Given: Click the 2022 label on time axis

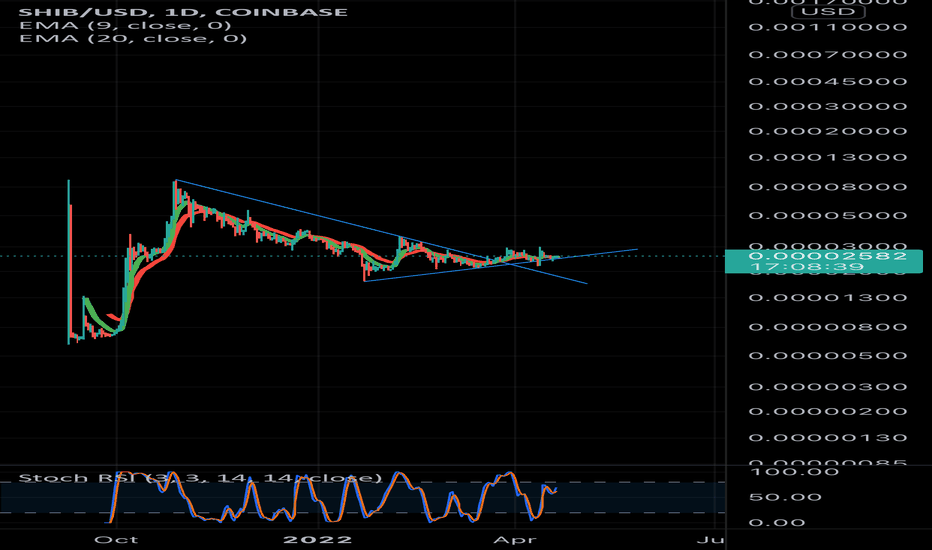Looking at the screenshot, I should click(x=318, y=540).
